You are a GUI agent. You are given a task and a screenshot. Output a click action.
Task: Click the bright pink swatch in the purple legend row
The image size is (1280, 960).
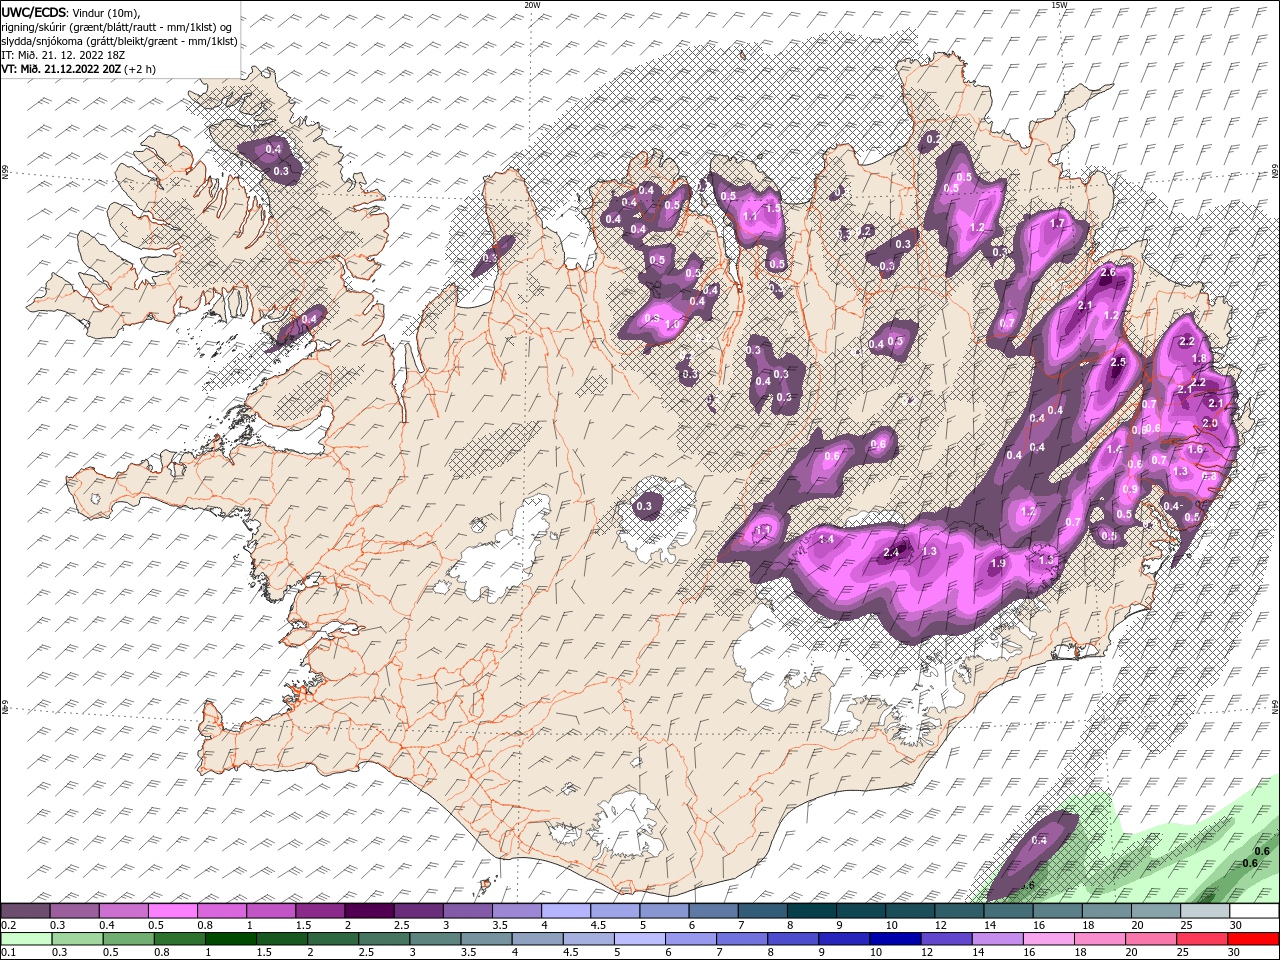(x=173, y=911)
